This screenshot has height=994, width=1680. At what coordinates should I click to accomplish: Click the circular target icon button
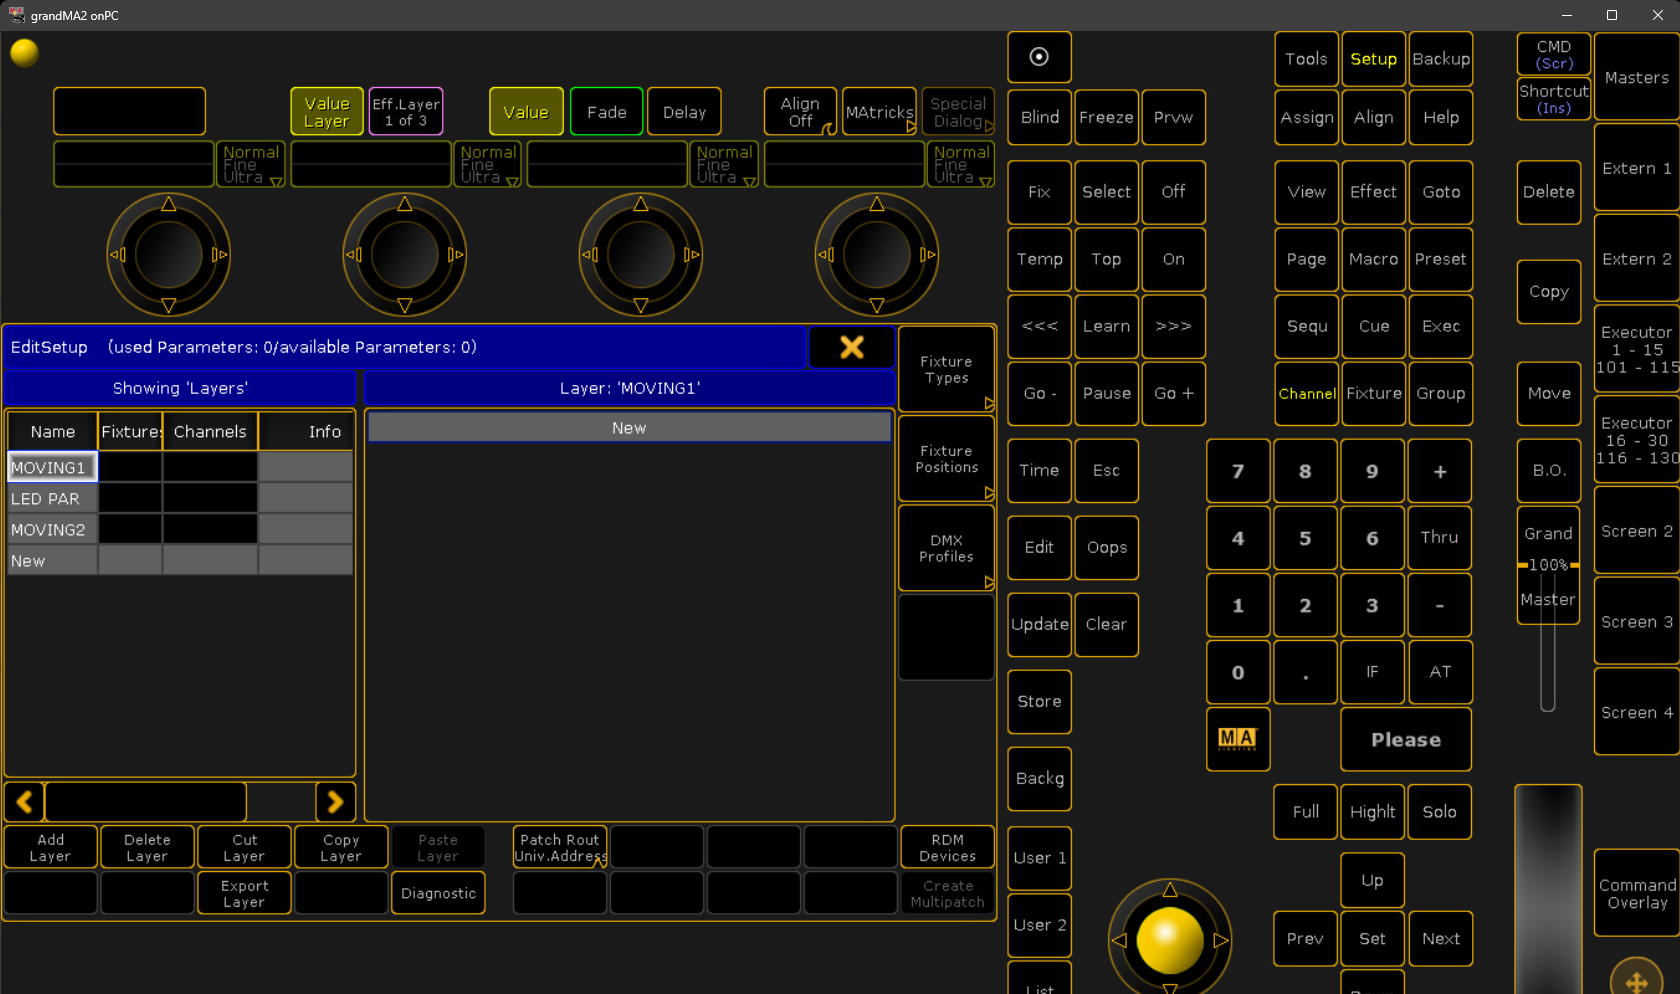click(1039, 57)
